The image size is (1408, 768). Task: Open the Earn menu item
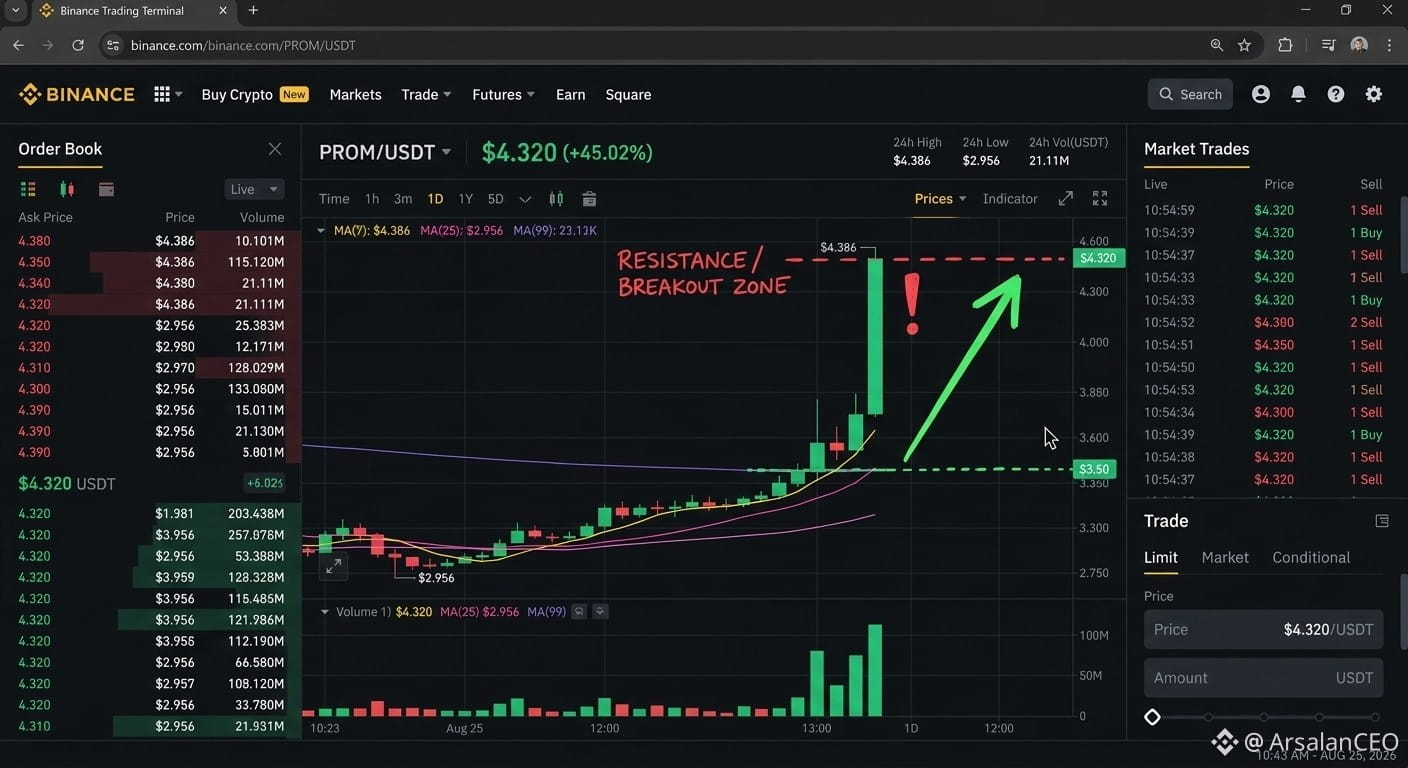(570, 94)
